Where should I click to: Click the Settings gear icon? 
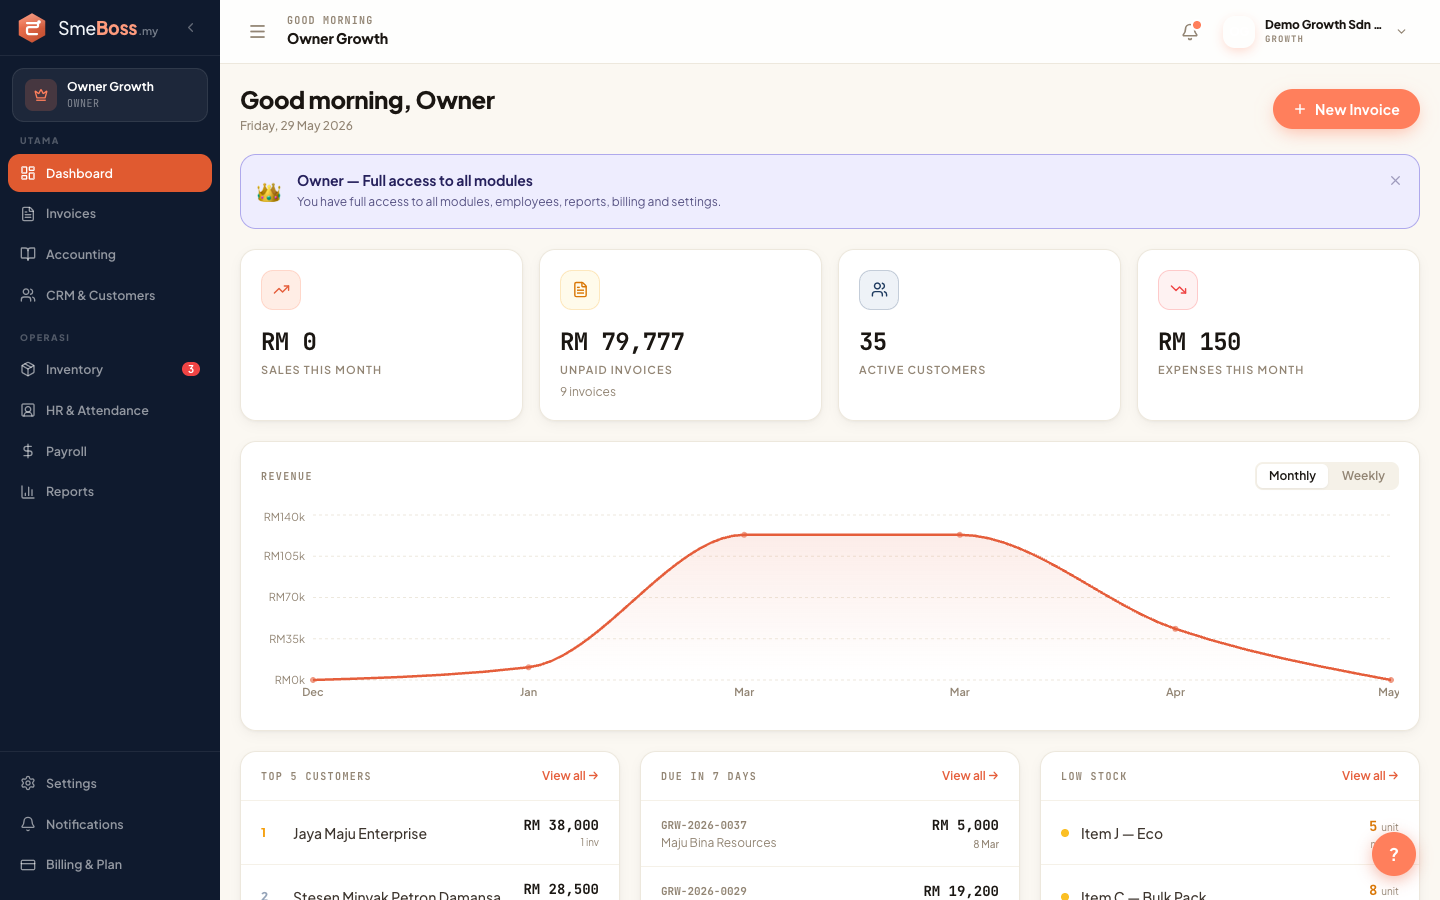[28, 783]
